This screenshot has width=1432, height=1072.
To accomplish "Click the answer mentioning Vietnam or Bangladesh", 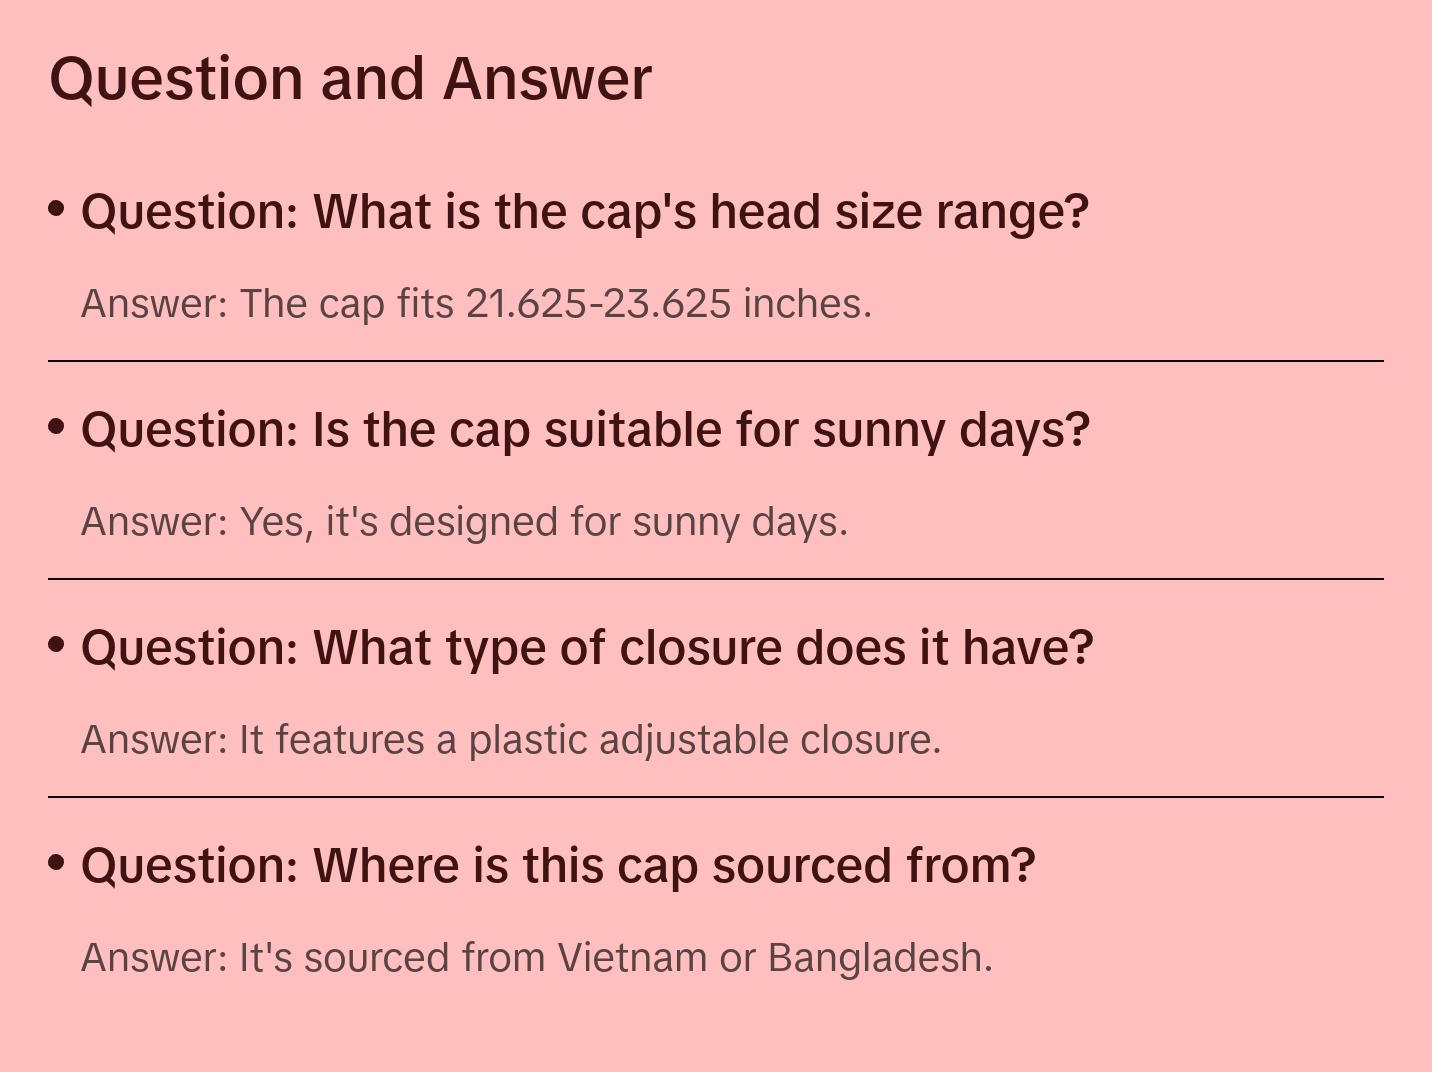I will coord(536,958).
